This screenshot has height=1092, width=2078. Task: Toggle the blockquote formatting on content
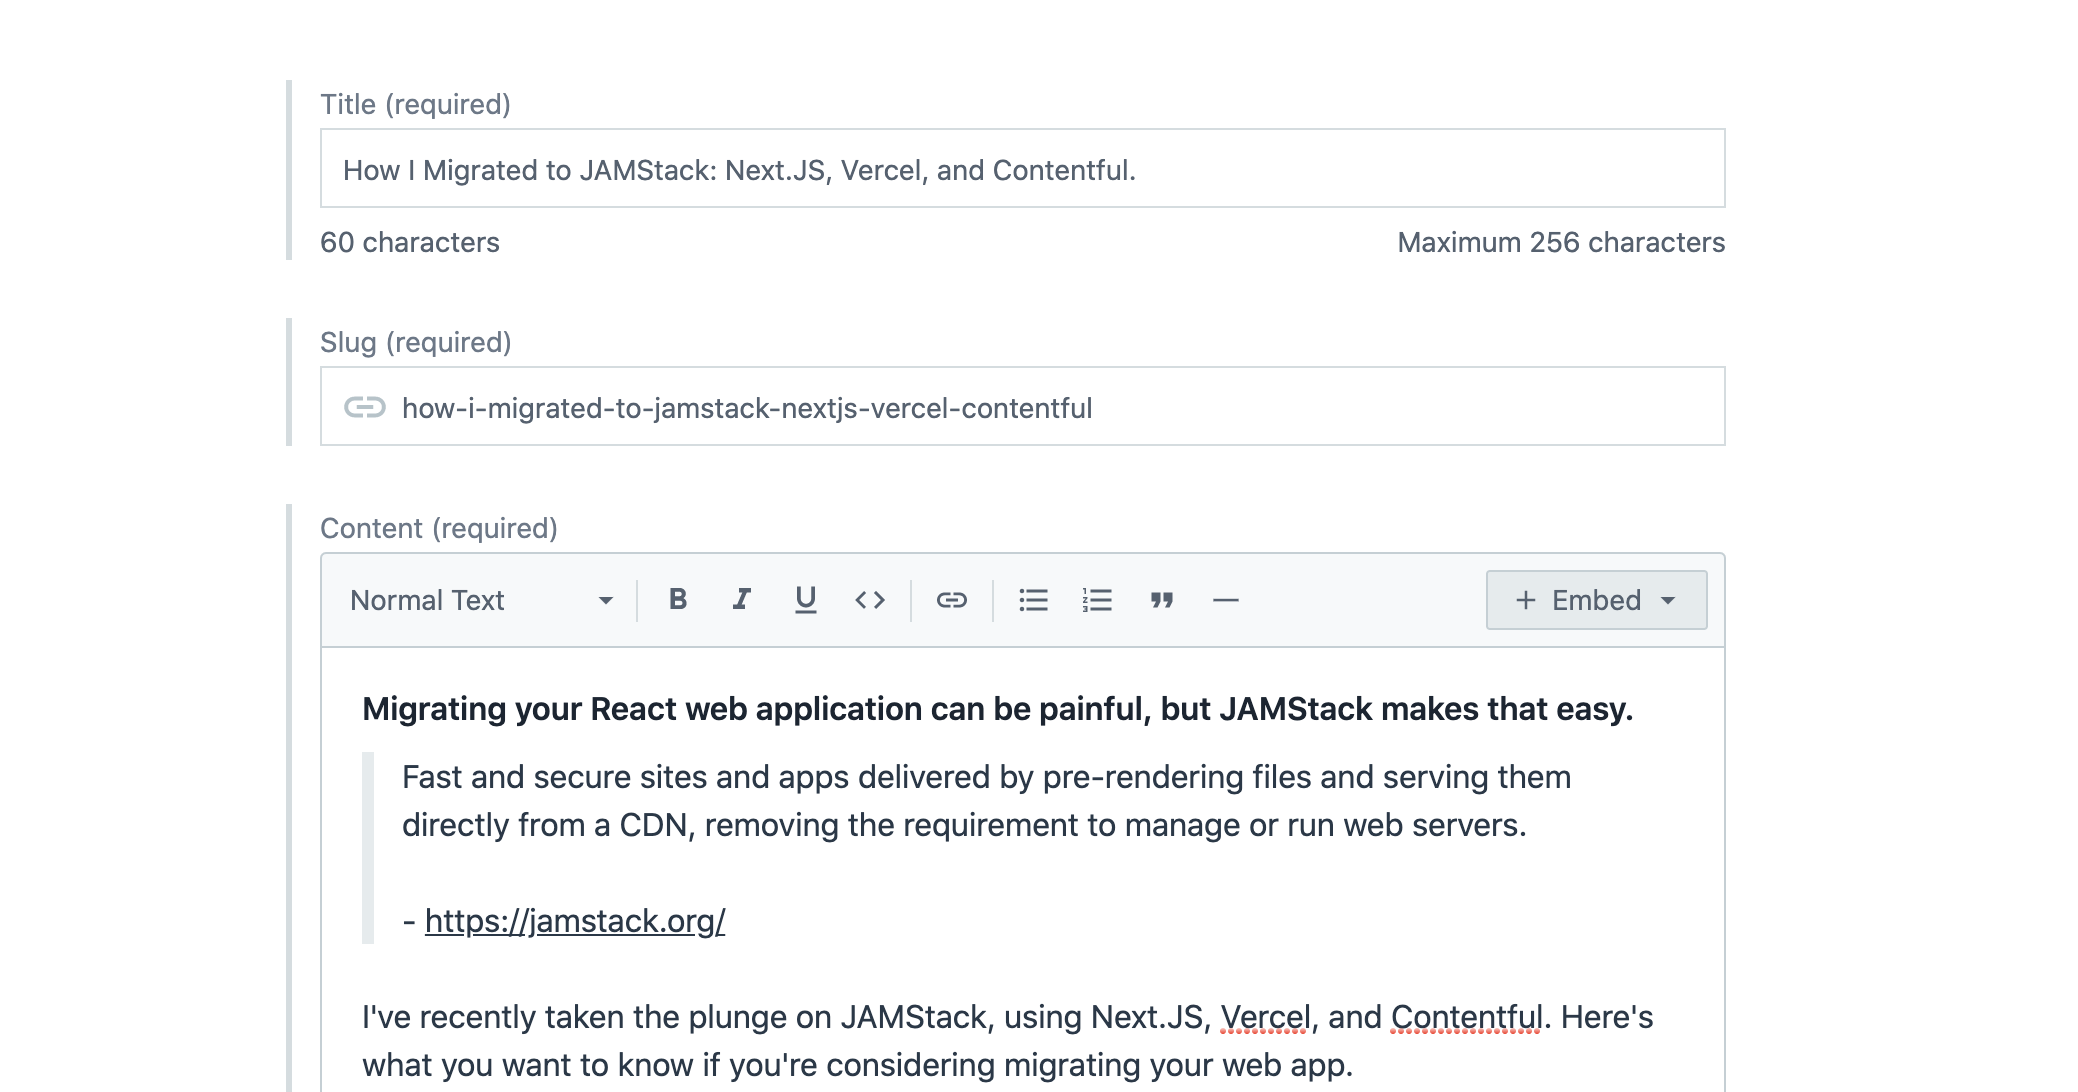(x=1160, y=600)
